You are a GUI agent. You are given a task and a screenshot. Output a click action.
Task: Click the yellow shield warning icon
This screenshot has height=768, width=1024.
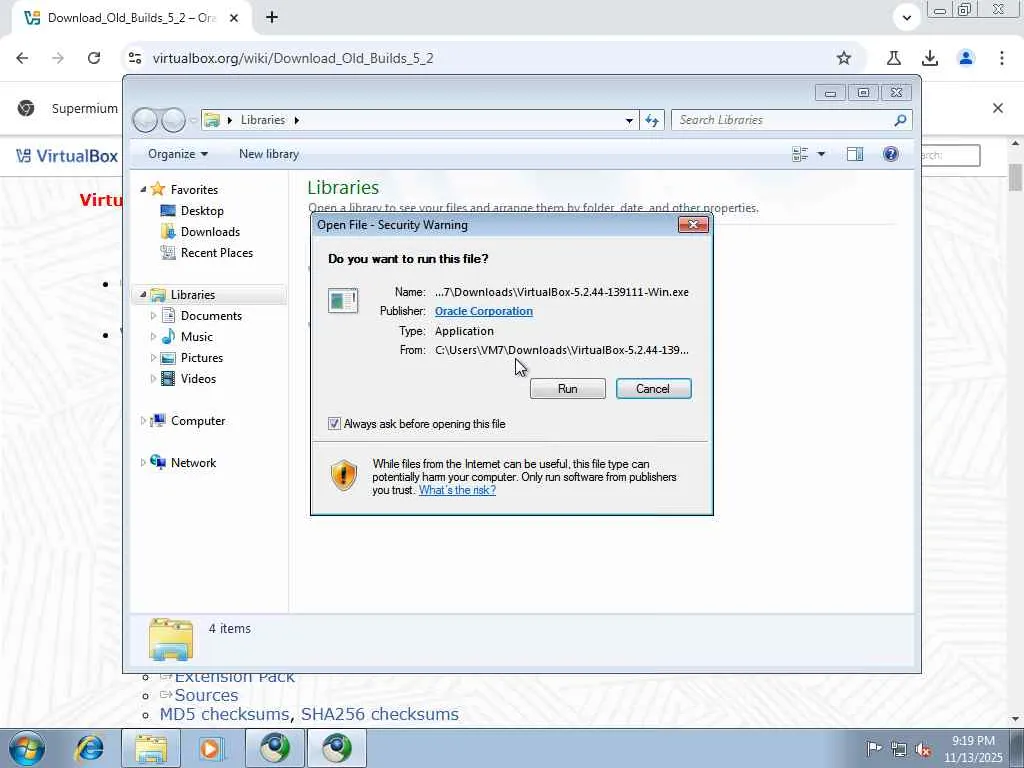click(344, 475)
